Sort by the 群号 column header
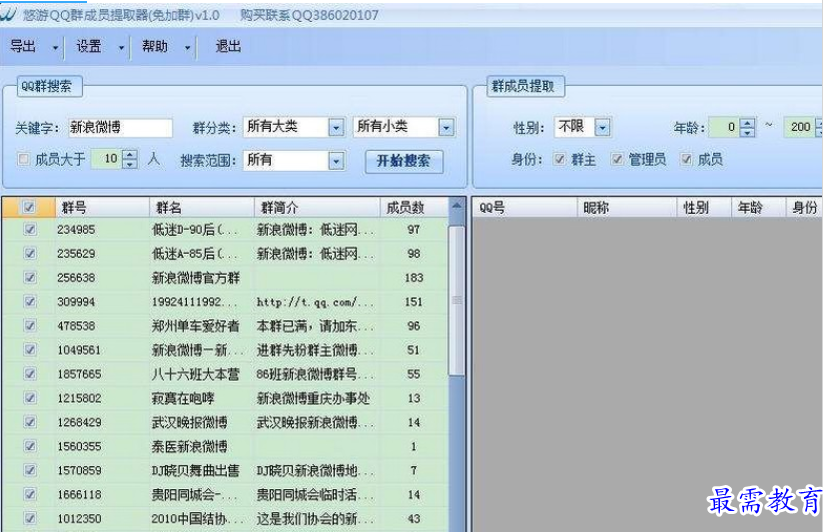 click(102, 208)
